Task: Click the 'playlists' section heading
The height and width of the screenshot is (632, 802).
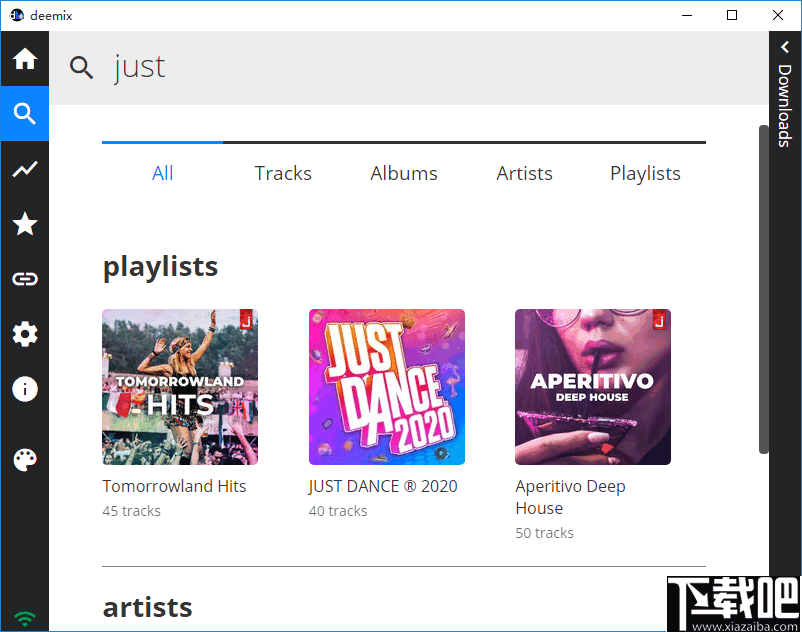Action: 160,266
